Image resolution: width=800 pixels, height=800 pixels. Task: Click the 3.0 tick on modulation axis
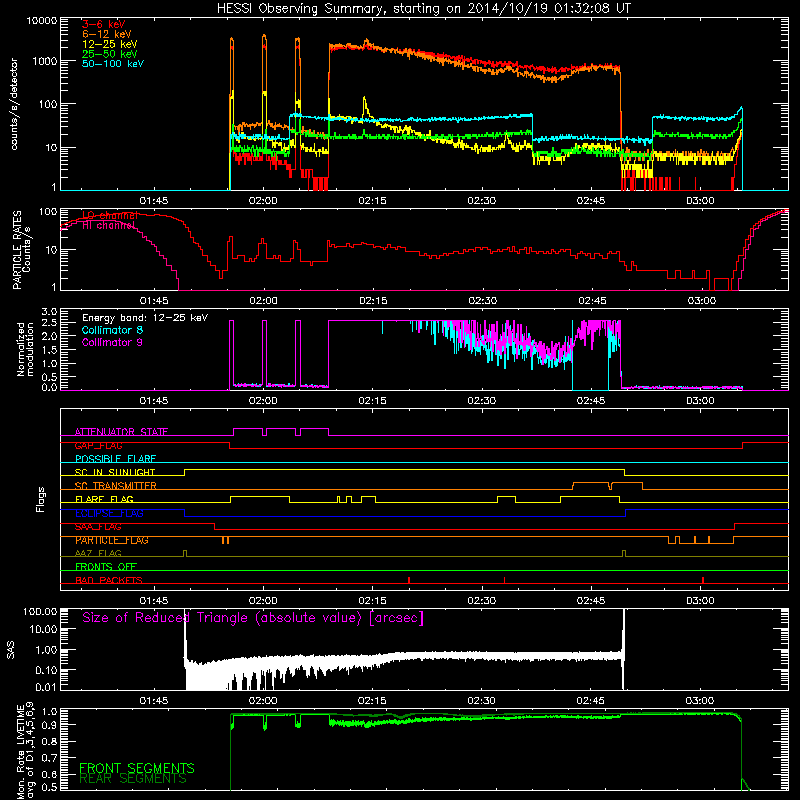(49, 312)
